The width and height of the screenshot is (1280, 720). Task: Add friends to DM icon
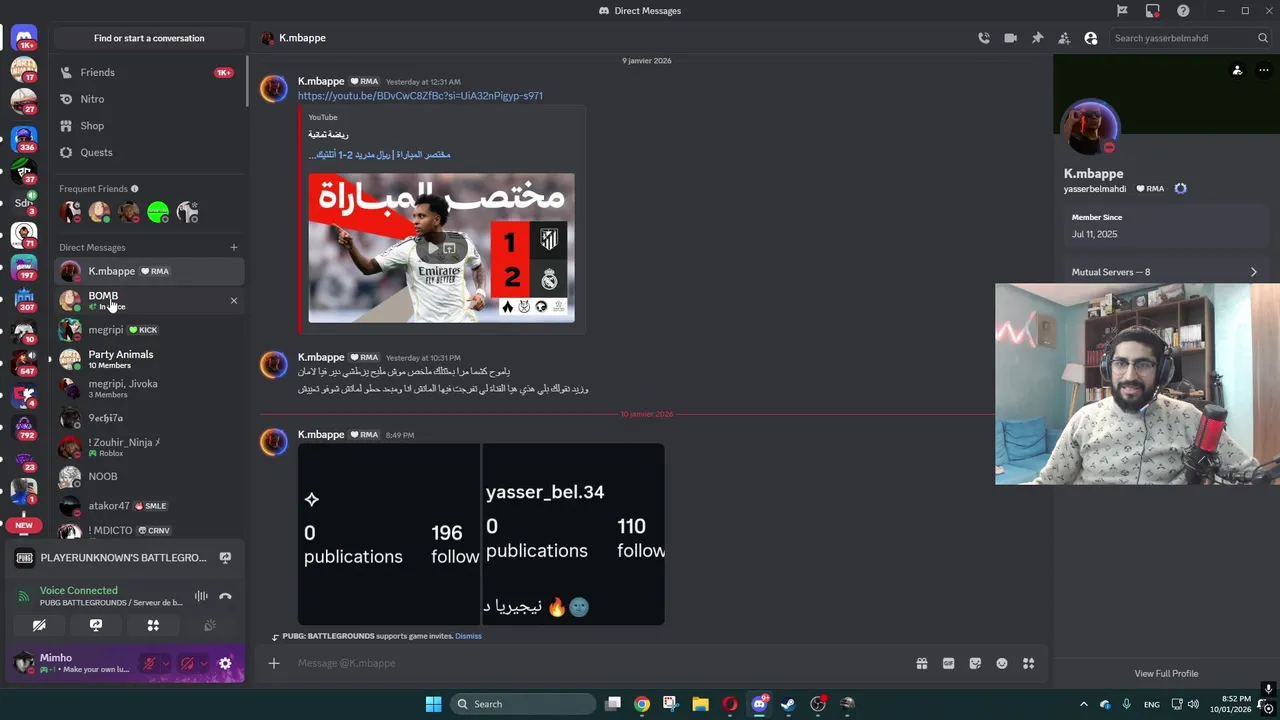point(1064,38)
